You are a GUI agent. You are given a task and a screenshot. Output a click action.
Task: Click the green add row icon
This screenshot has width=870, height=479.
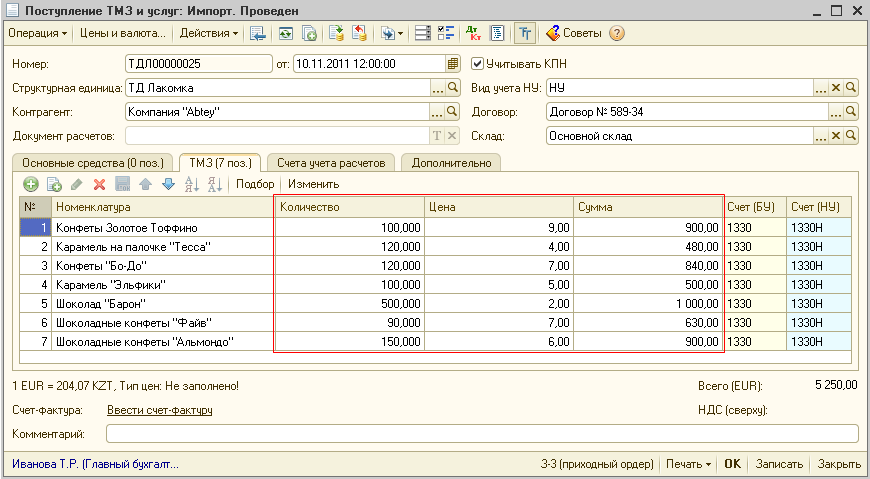[x=31, y=184]
